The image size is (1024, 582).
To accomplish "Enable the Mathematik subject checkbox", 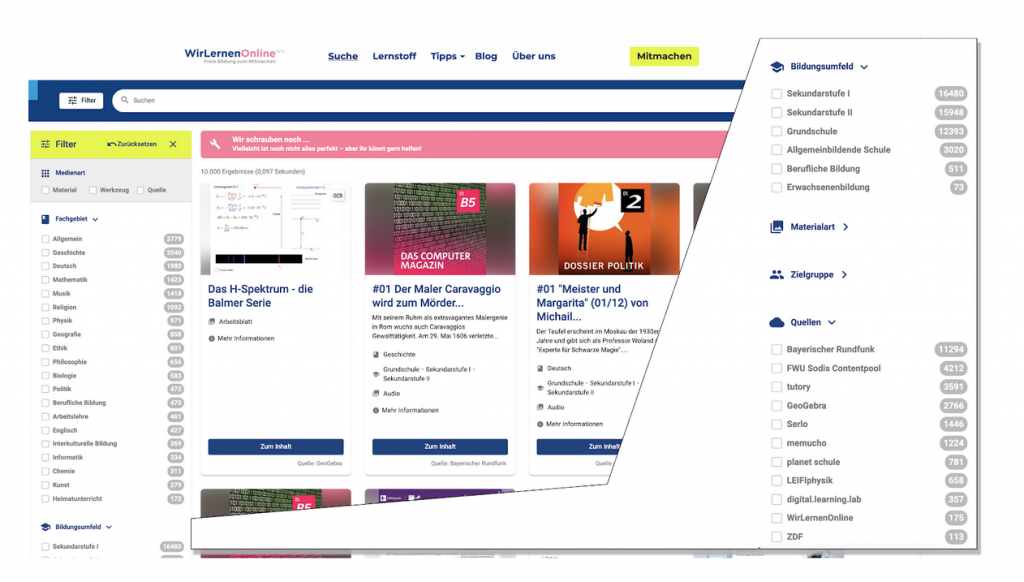I will (45, 280).
